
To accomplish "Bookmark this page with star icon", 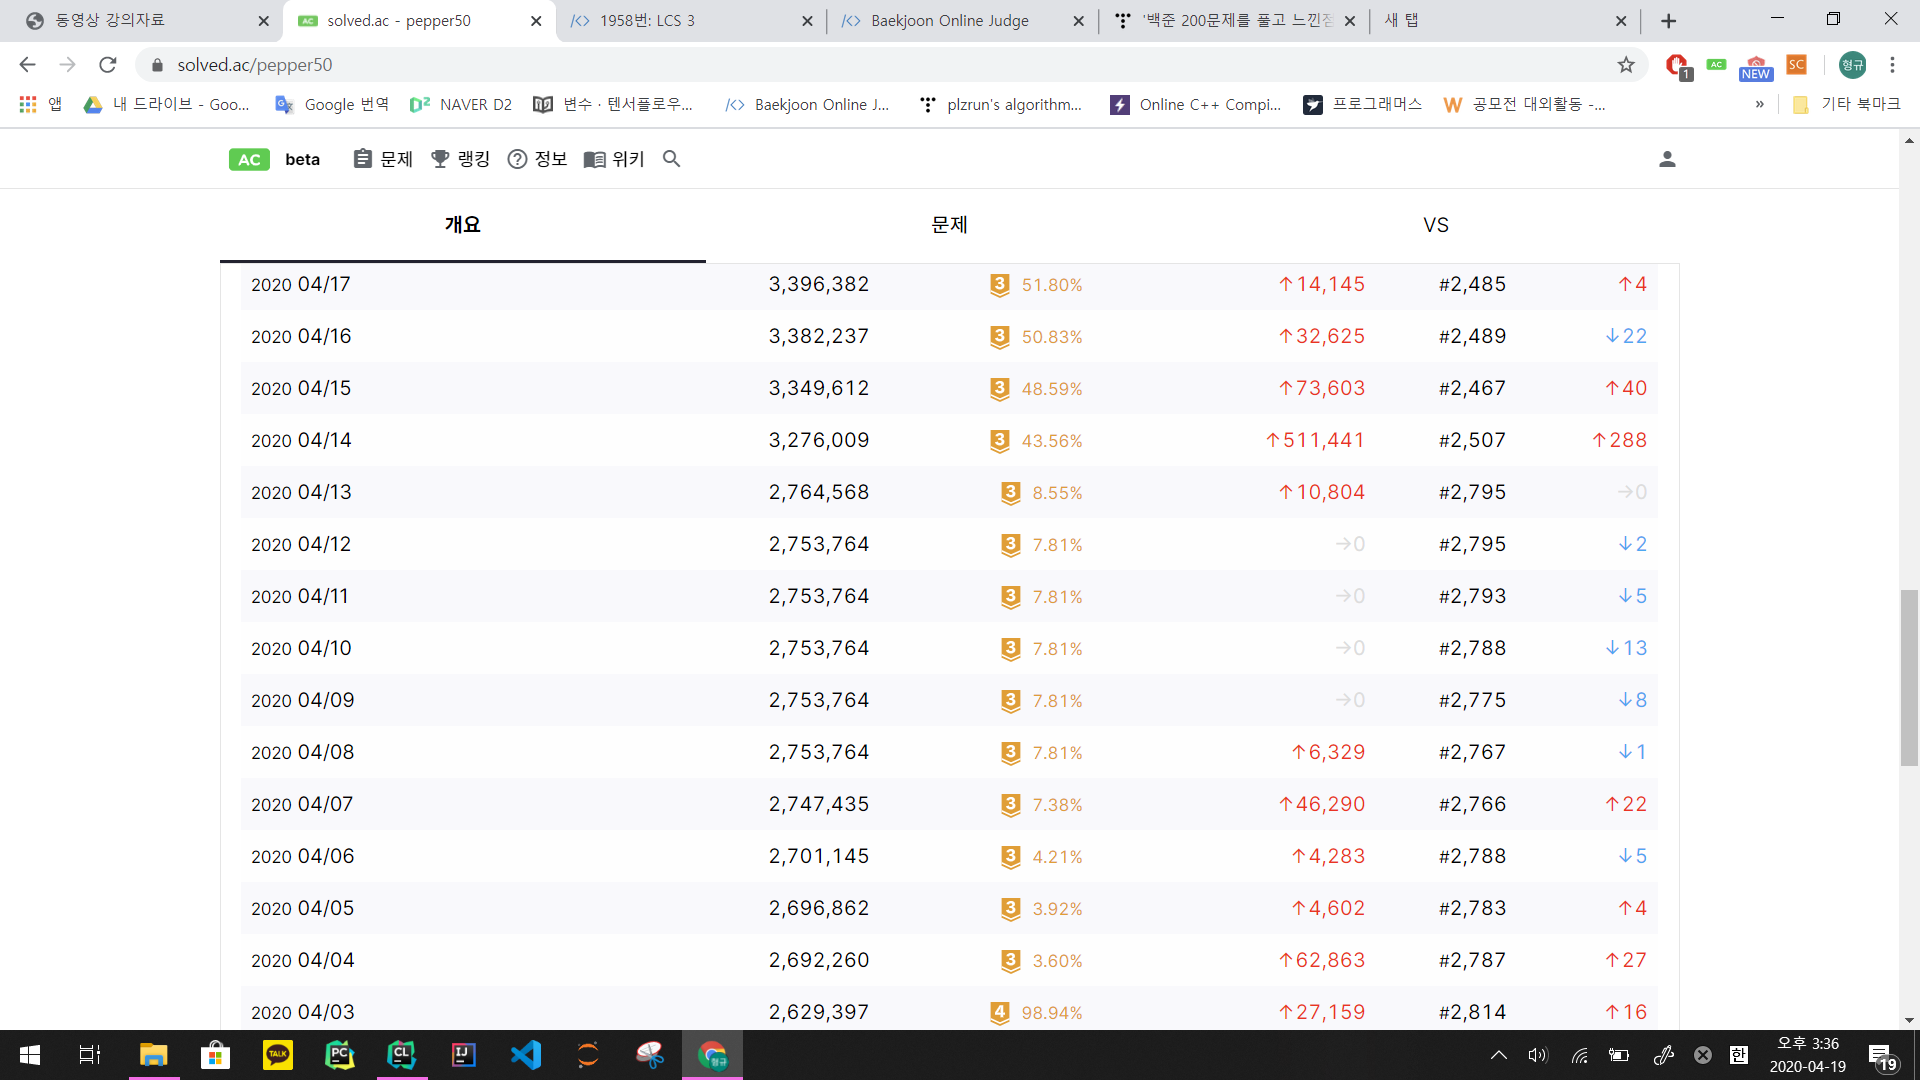I will 1626,65.
